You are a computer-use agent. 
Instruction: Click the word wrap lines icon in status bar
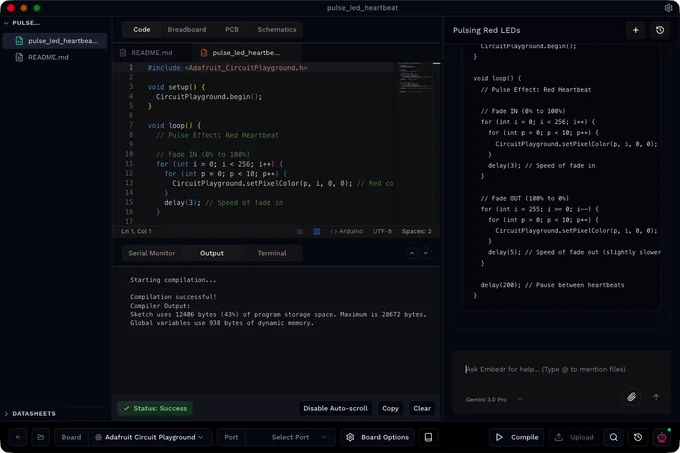click(x=300, y=231)
